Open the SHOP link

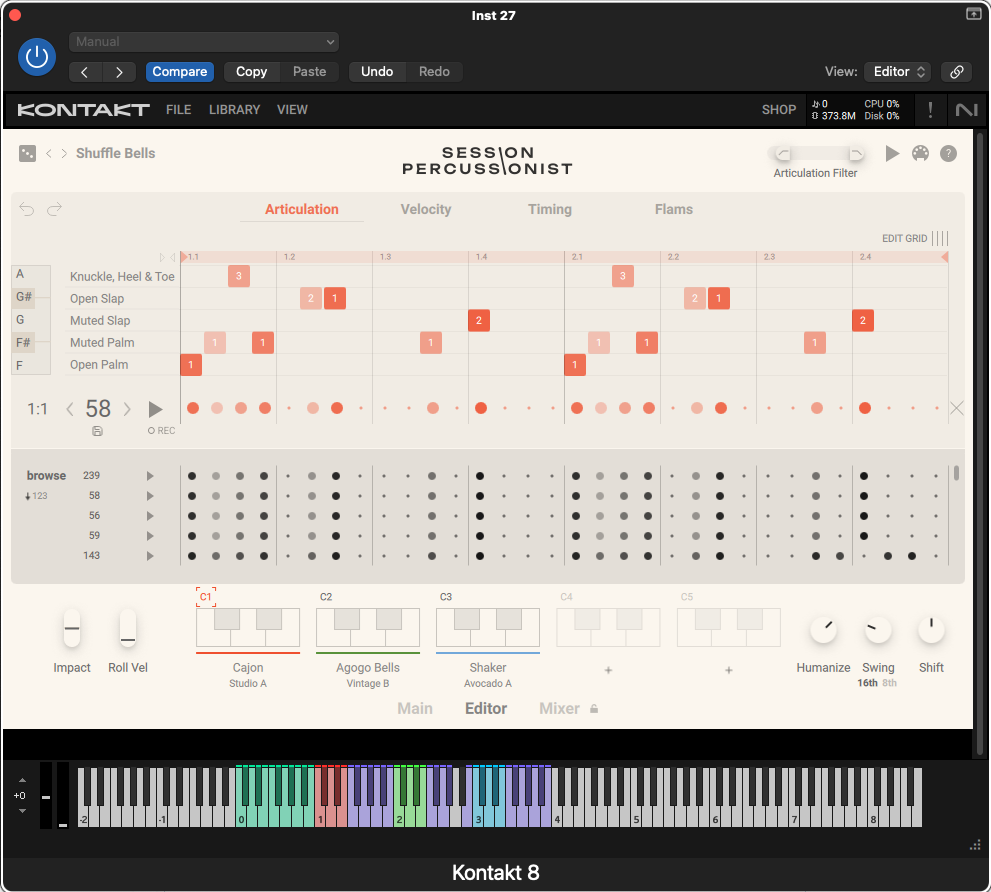click(779, 110)
